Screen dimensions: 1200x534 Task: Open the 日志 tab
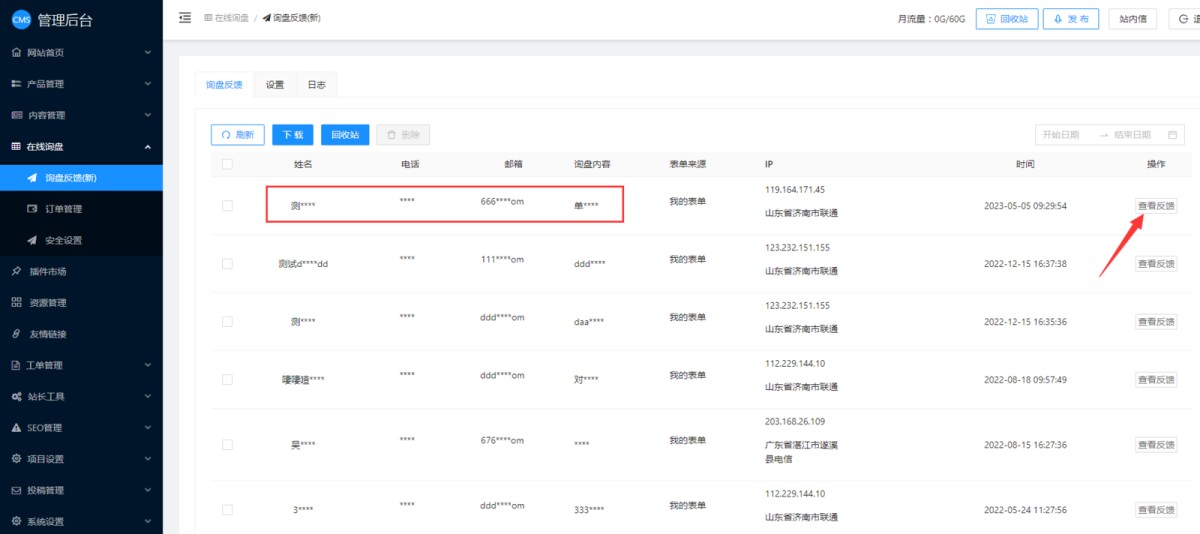click(x=316, y=85)
